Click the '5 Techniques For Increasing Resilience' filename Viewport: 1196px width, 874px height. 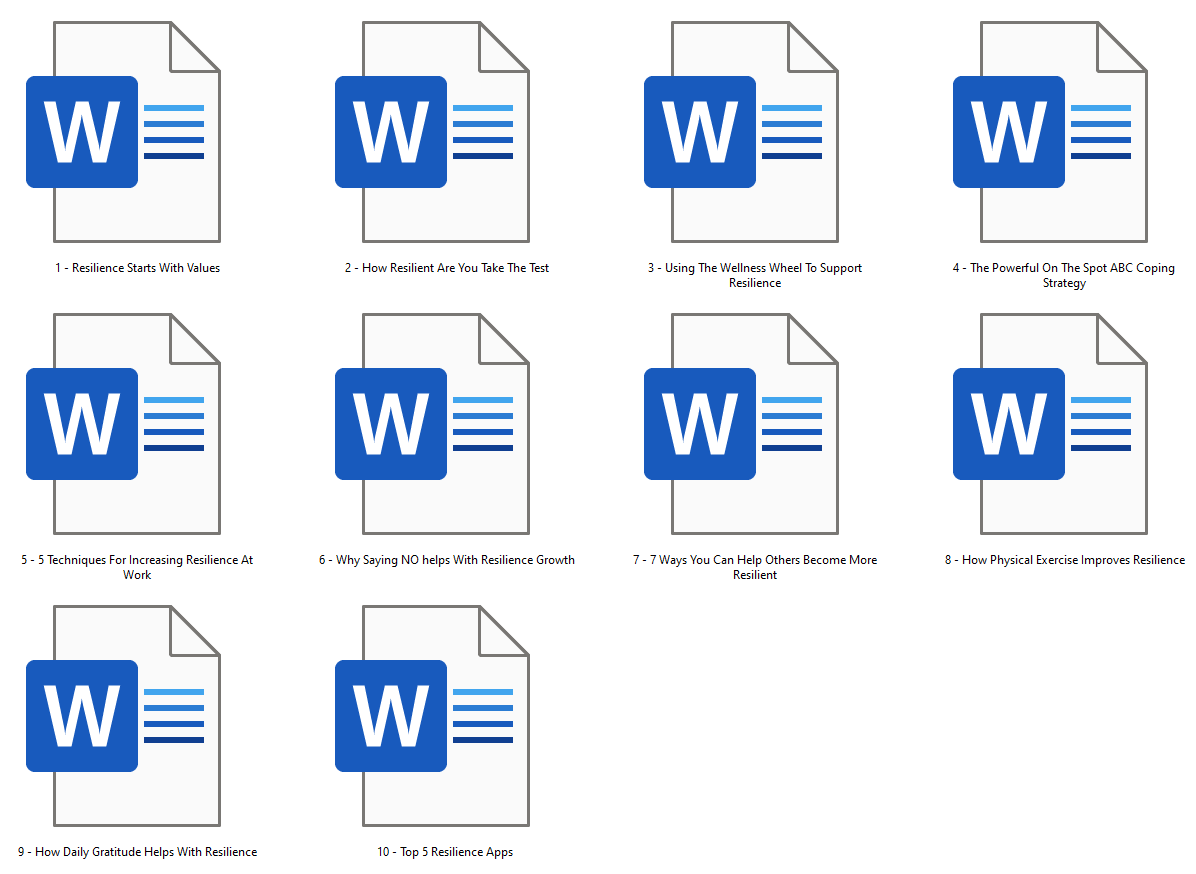137,560
